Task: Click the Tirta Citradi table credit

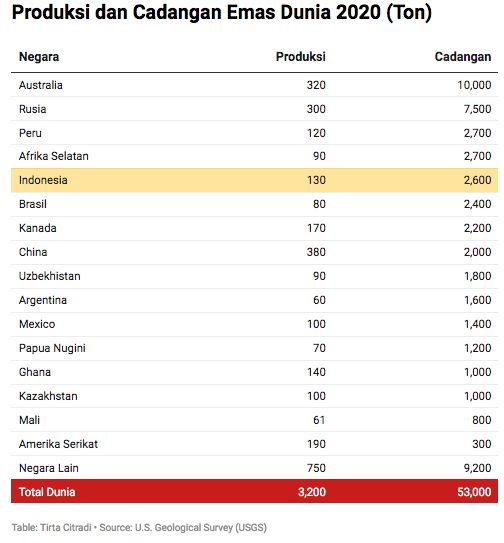Action: (x=66, y=527)
